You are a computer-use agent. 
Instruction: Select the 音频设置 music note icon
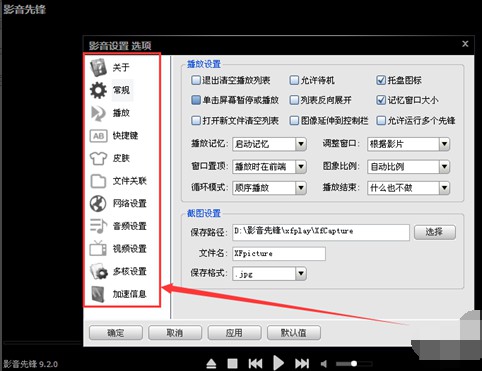pos(98,226)
